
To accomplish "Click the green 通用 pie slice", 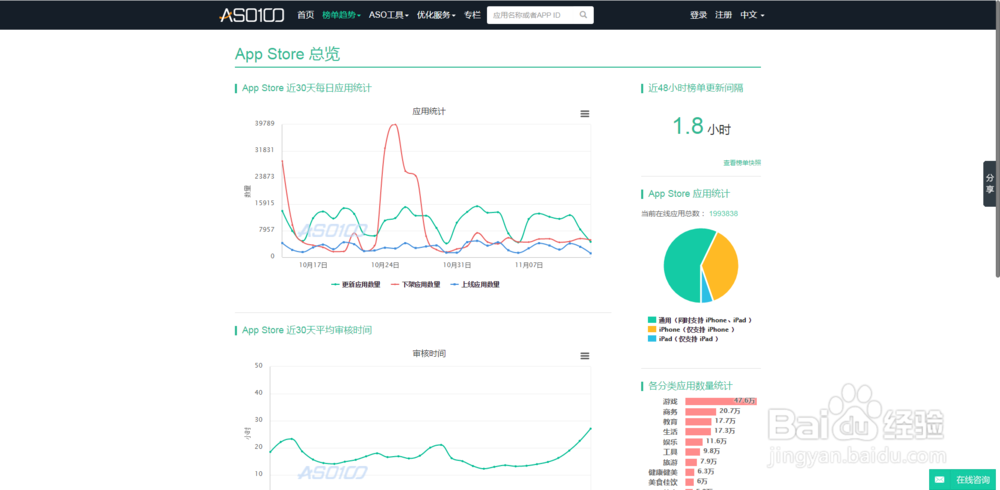I will (x=682, y=265).
